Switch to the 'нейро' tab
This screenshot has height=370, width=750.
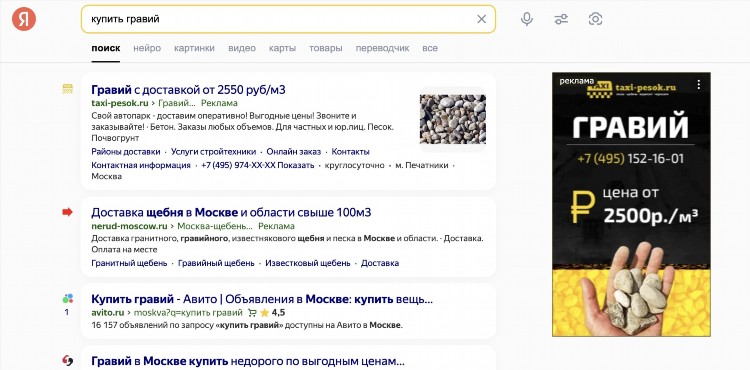(147, 48)
